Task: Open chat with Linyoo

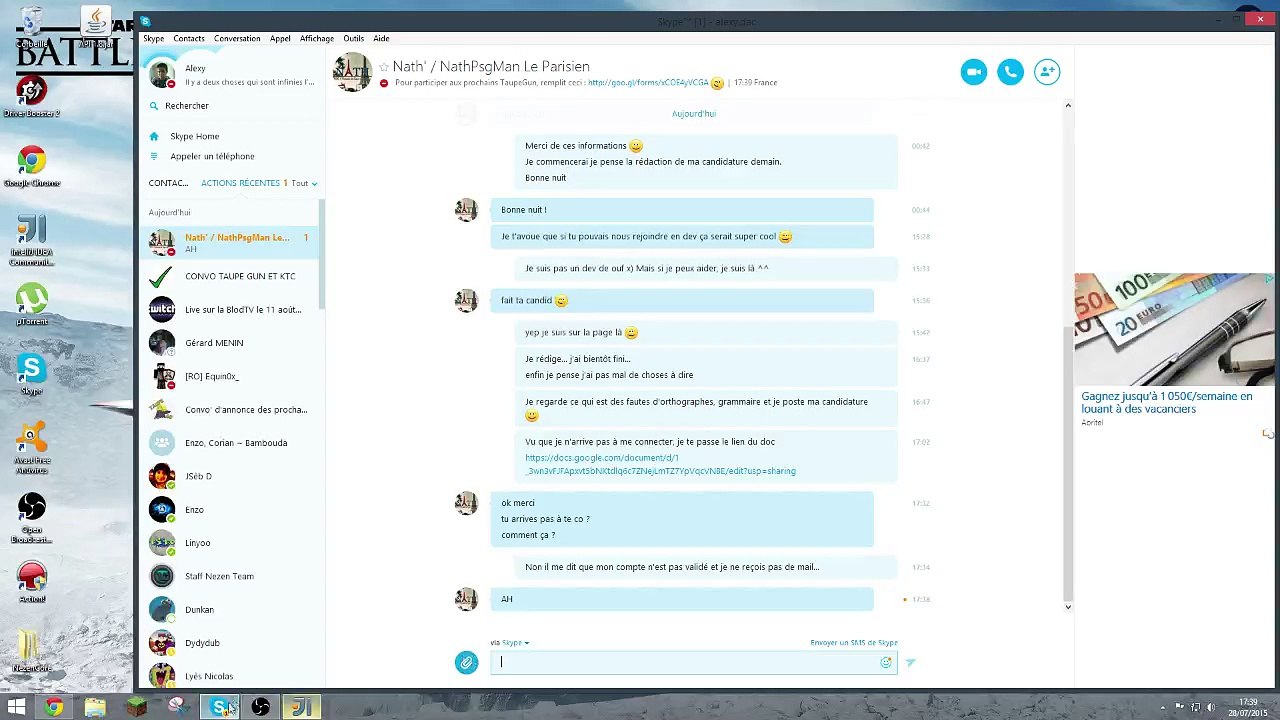Action: click(x=232, y=543)
